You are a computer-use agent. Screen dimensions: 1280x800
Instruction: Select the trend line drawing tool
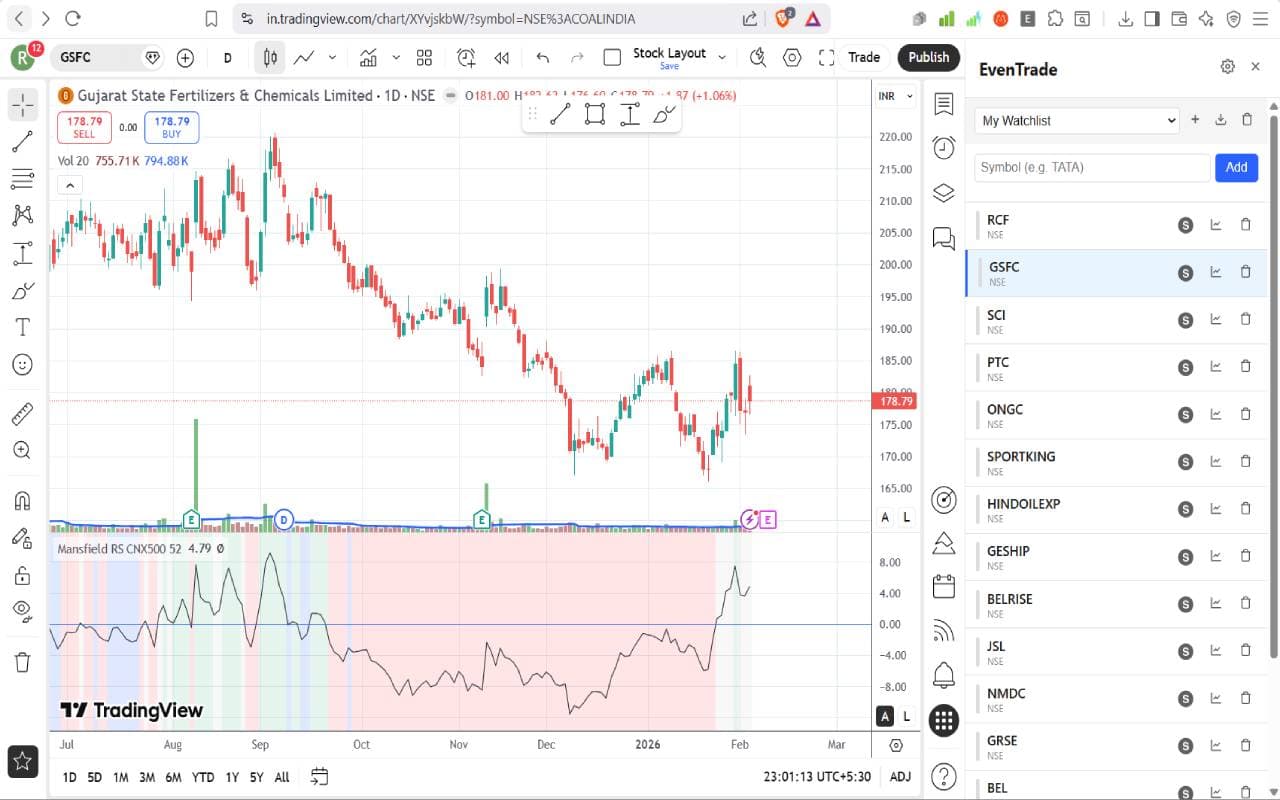(x=22, y=141)
